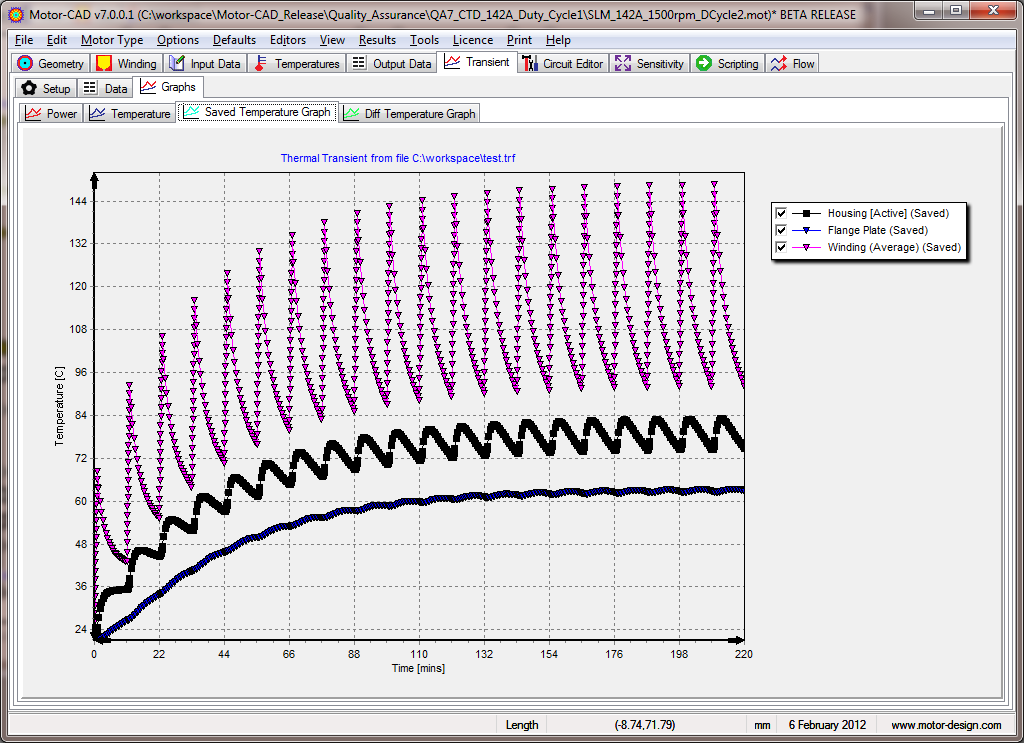Click the Power graph icon
1024x743 pixels.
point(33,113)
